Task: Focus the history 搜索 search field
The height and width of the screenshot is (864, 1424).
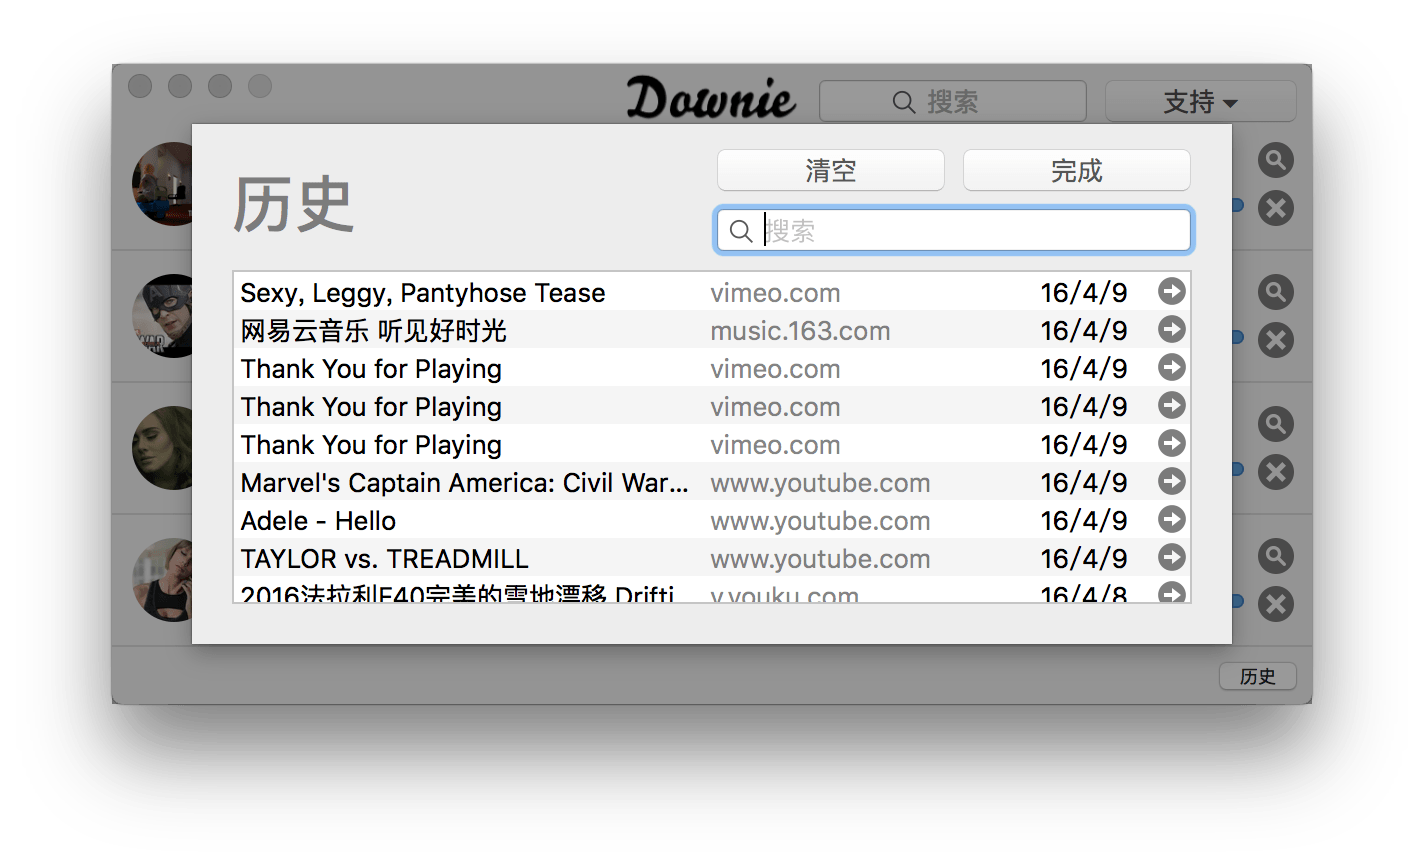Action: point(954,231)
